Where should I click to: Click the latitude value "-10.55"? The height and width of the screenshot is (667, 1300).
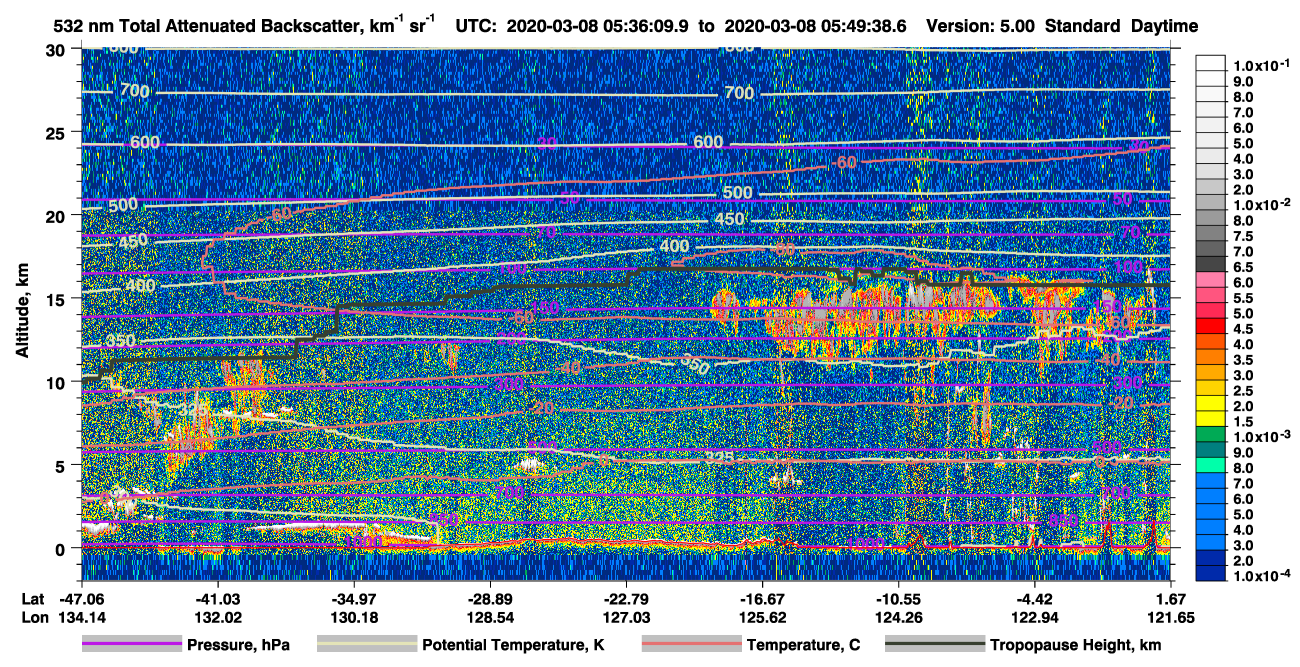pos(898,598)
